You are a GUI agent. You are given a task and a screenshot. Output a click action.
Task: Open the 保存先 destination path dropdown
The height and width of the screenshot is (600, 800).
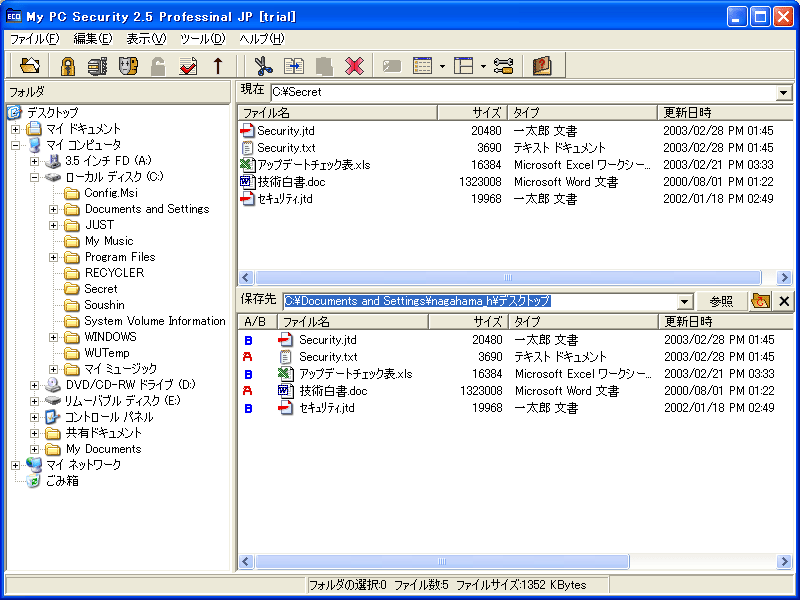684,302
